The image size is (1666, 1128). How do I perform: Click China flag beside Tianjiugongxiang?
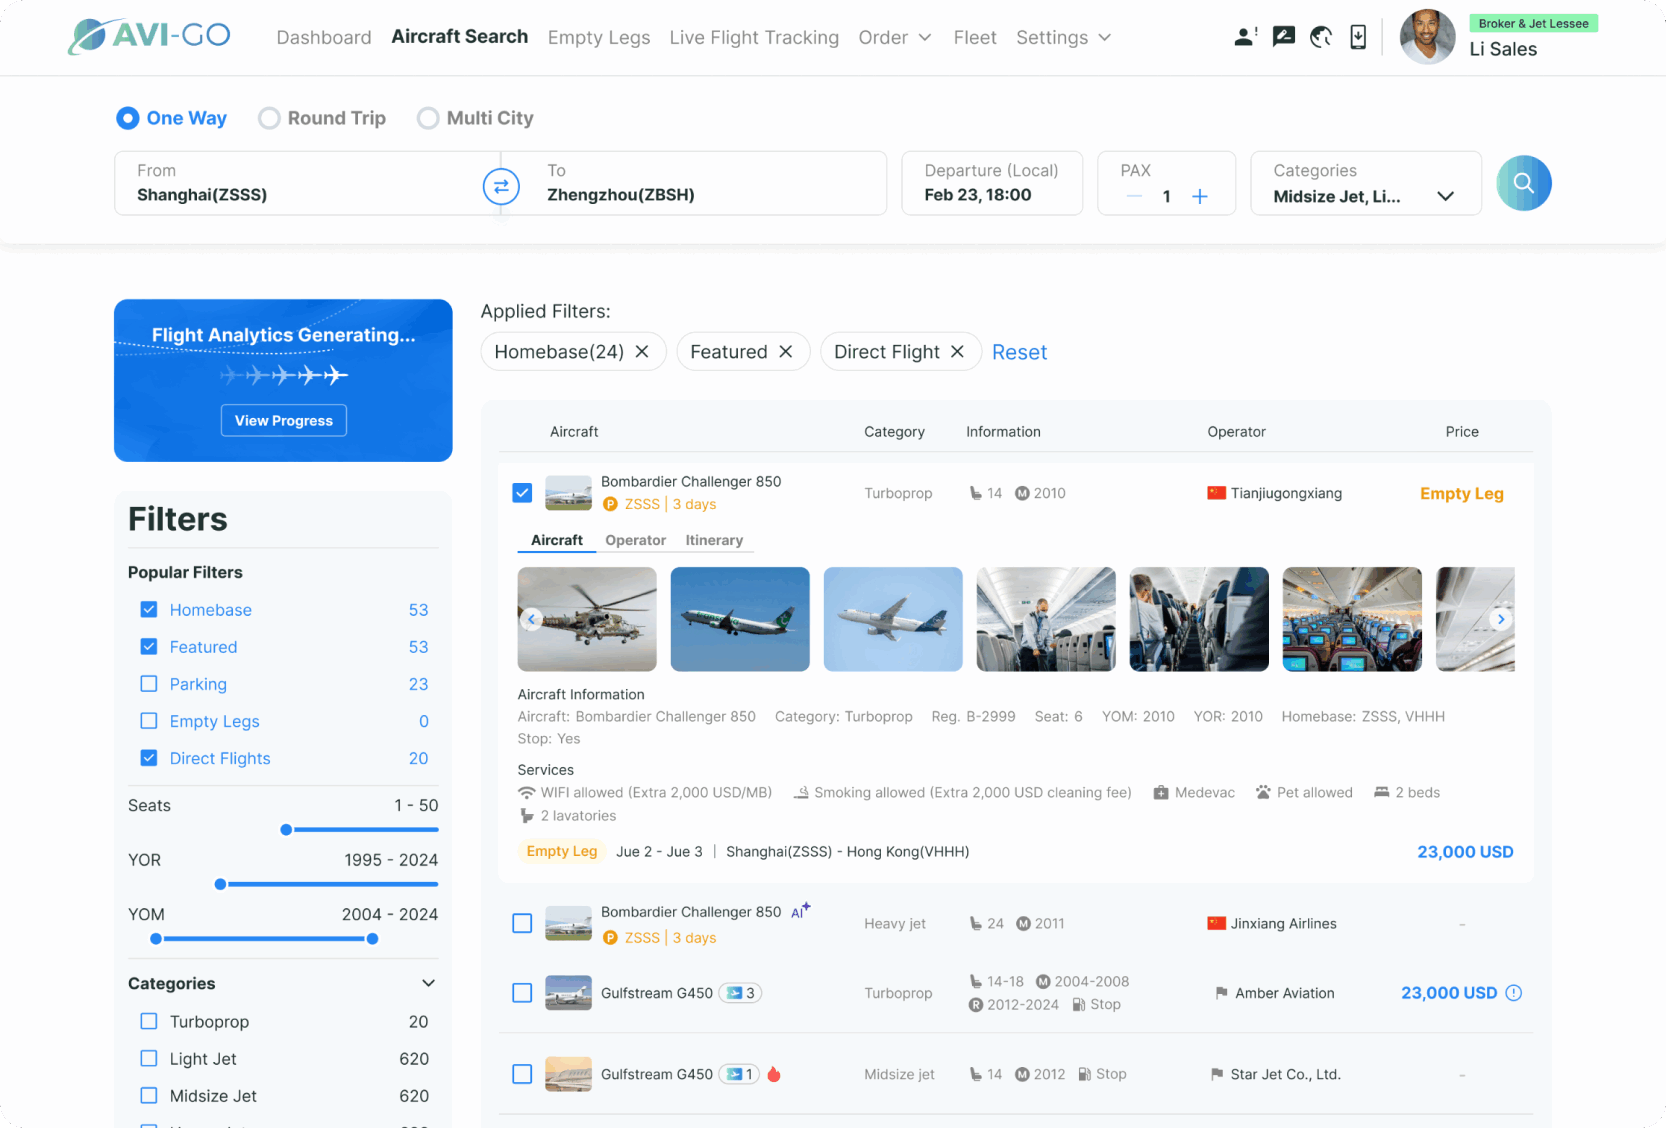pos(1216,493)
